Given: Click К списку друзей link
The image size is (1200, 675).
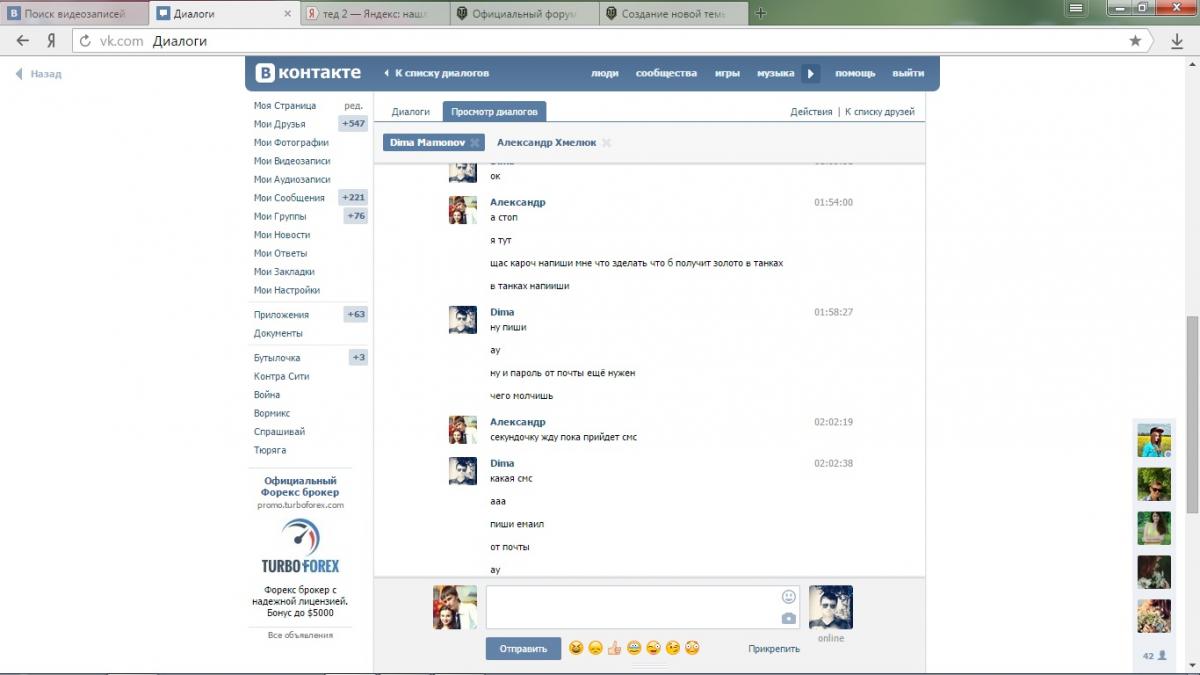Looking at the screenshot, I should click(x=880, y=112).
